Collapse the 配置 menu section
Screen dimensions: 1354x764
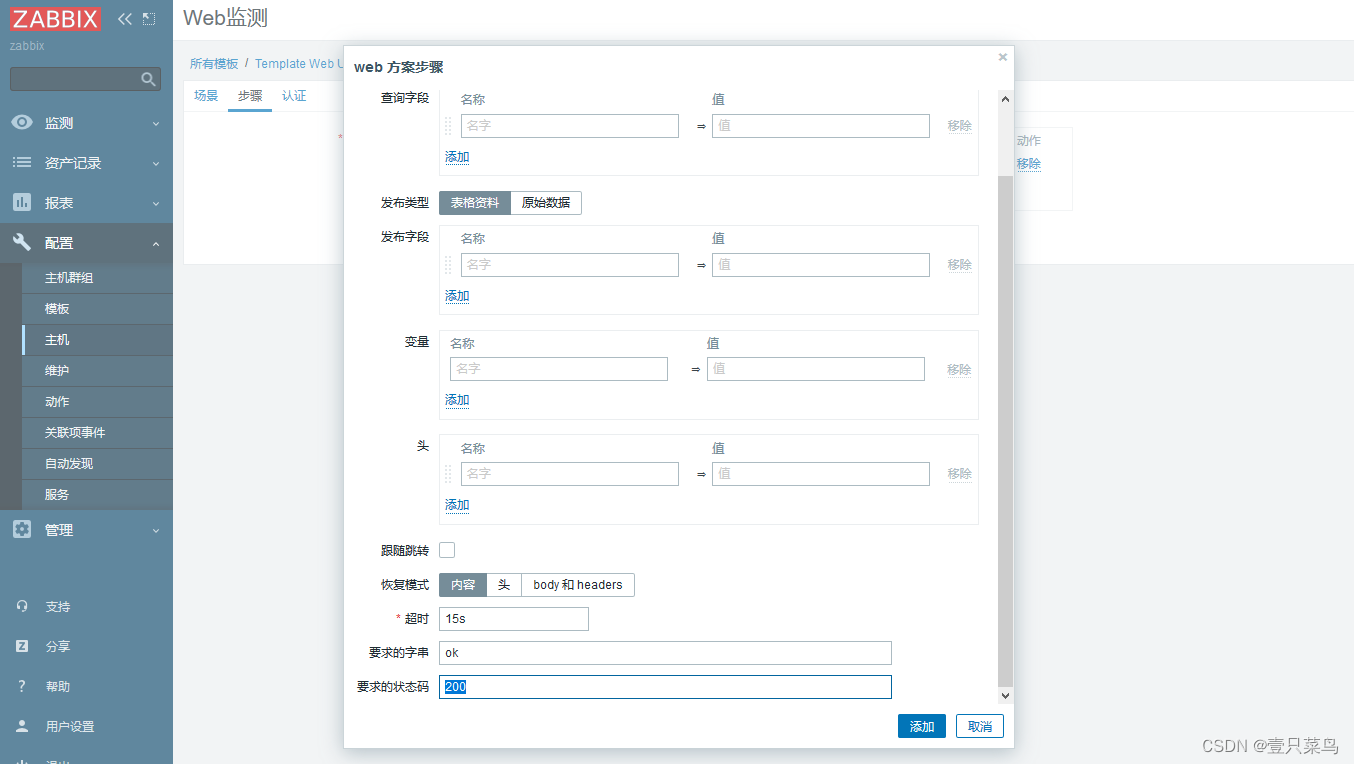[x=156, y=243]
